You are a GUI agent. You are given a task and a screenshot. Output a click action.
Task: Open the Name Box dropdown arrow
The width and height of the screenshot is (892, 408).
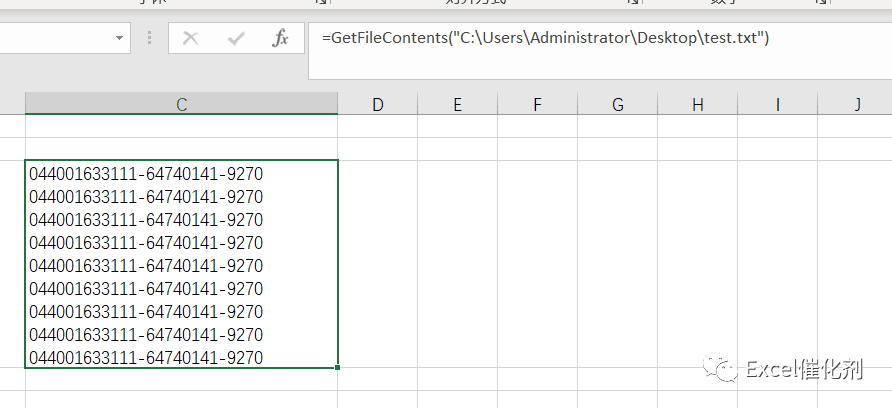pos(119,38)
